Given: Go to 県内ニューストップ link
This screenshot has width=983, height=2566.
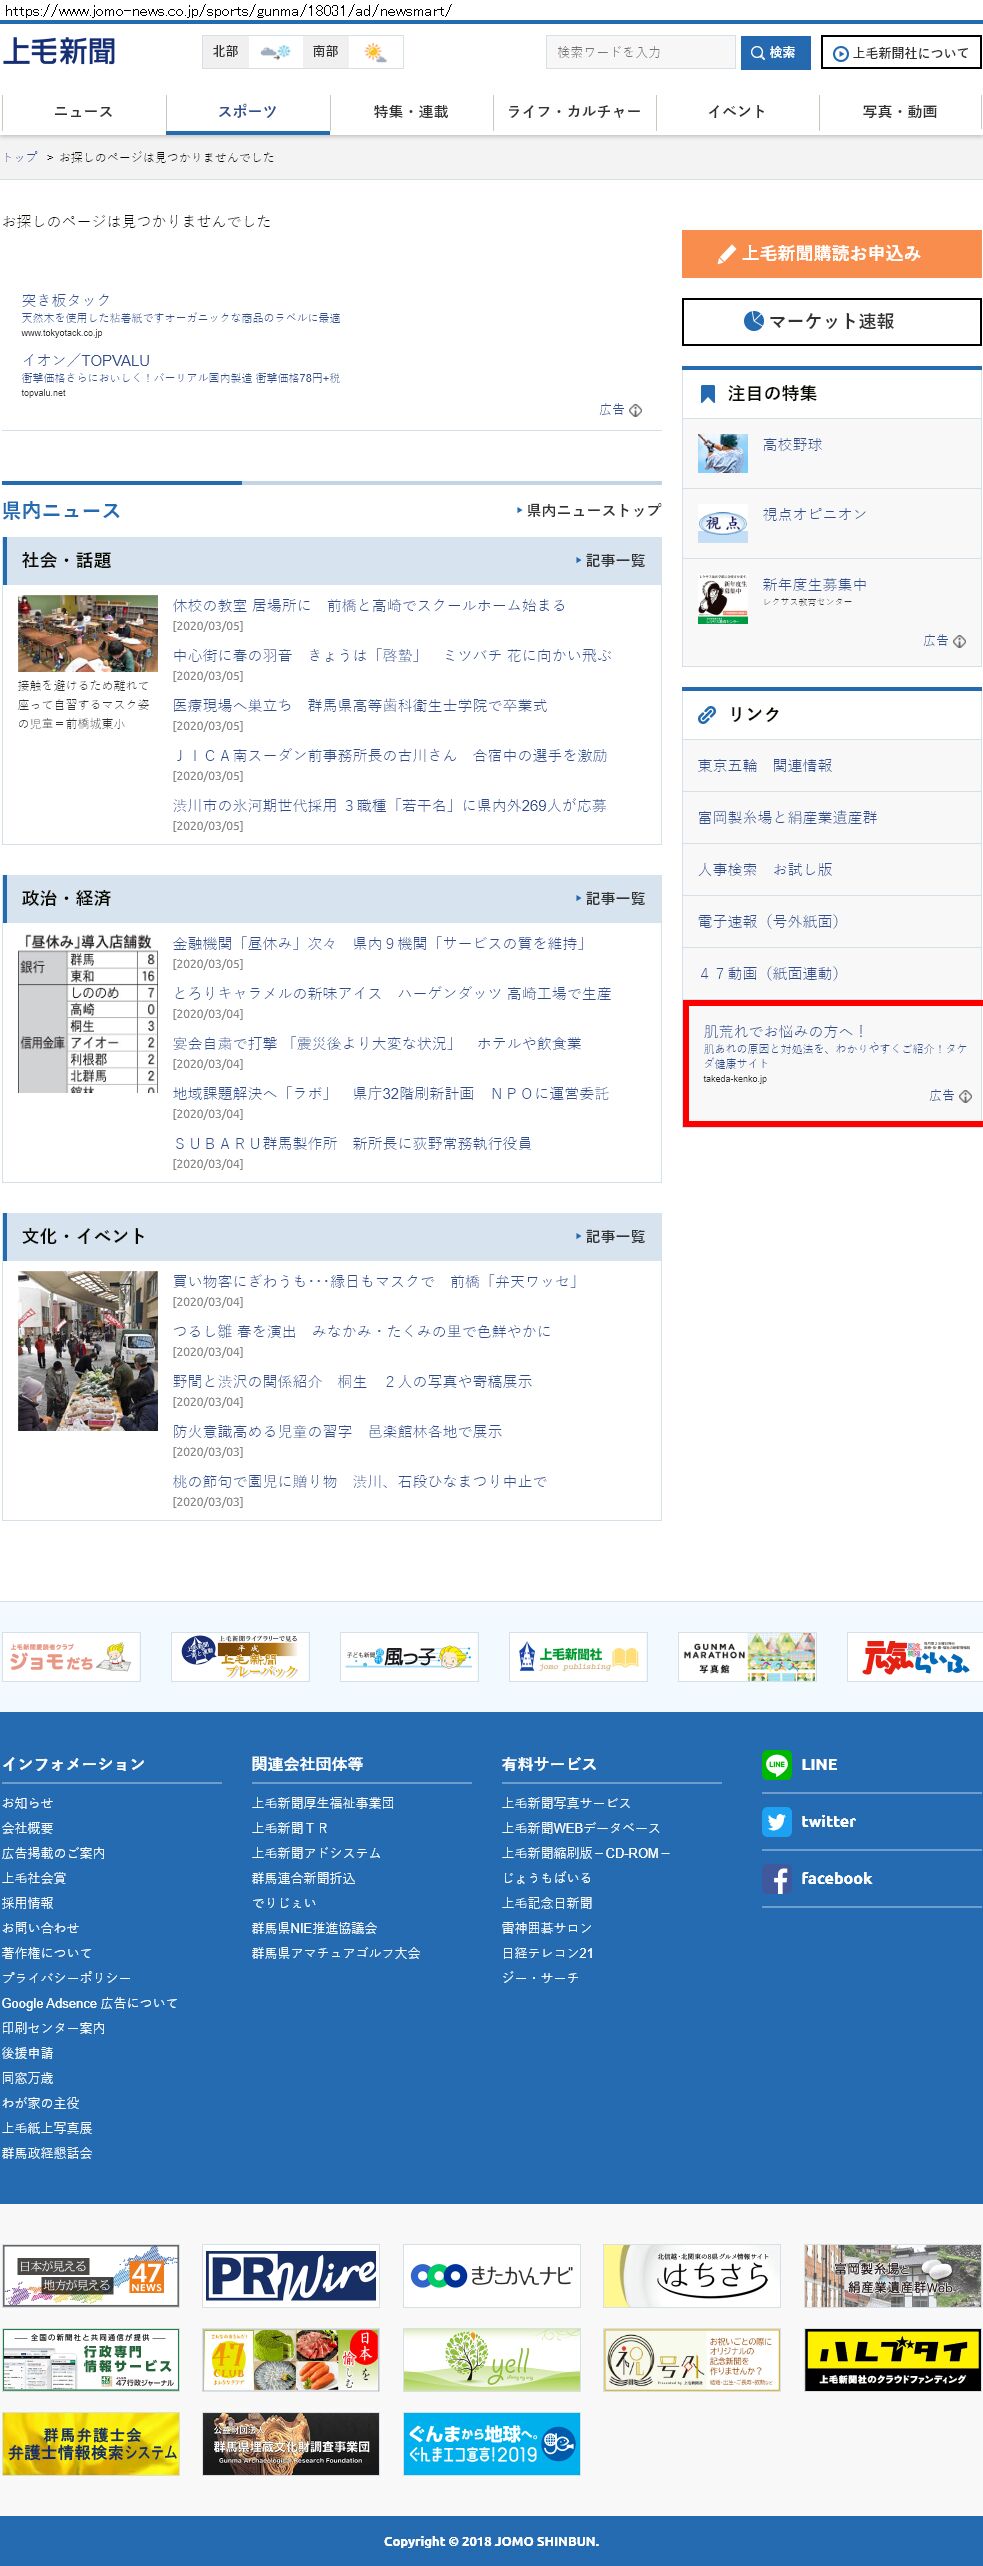Looking at the screenshot, I should click(x=589, y=510).
